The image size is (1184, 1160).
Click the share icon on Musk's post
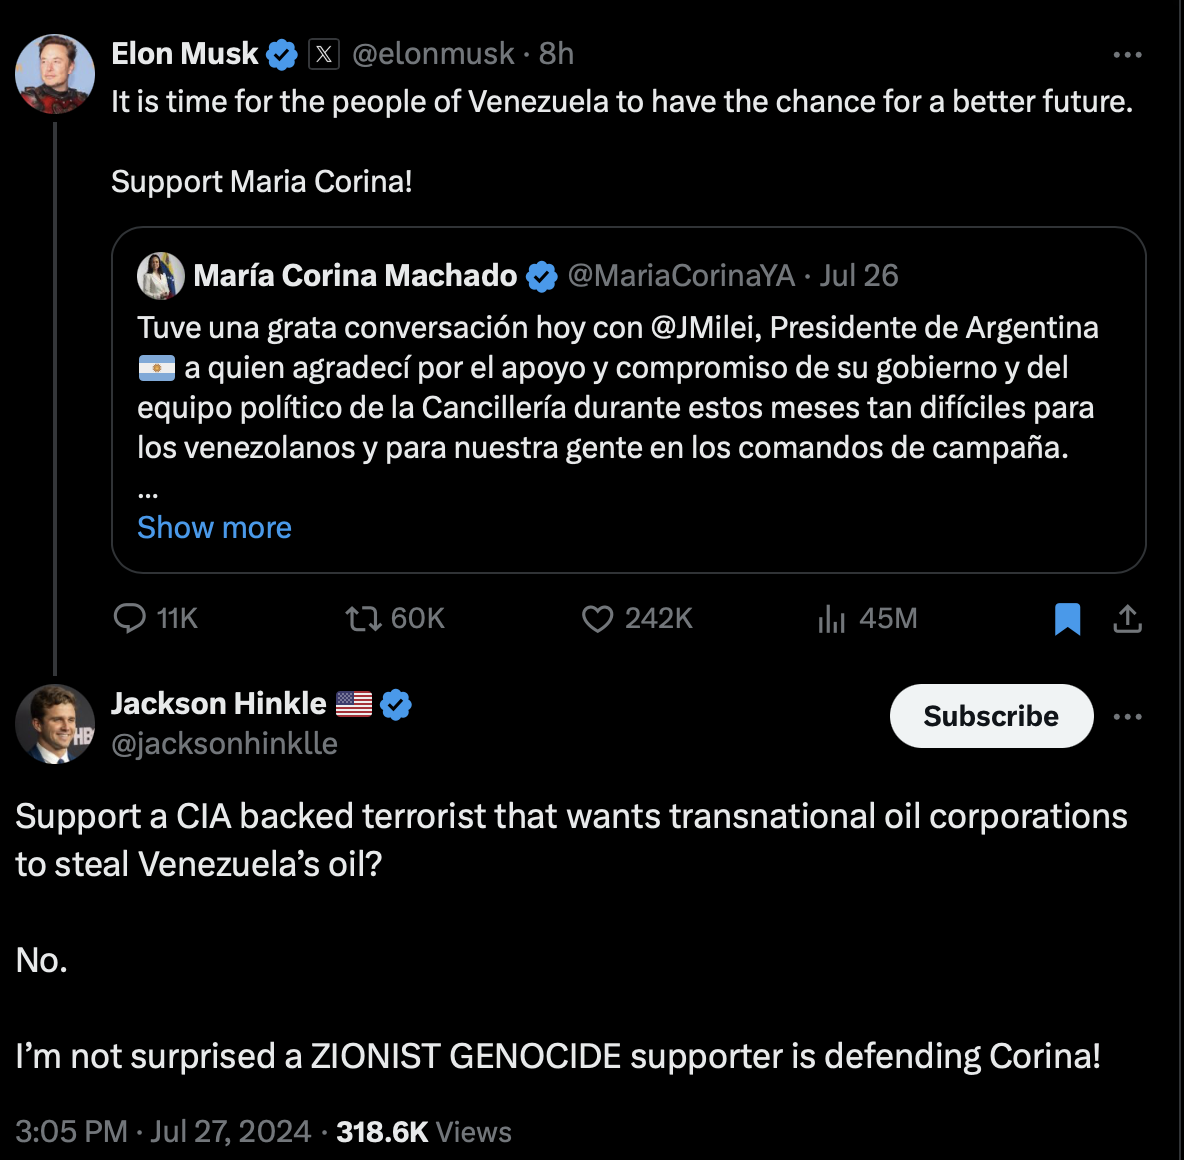point(1127,619)
